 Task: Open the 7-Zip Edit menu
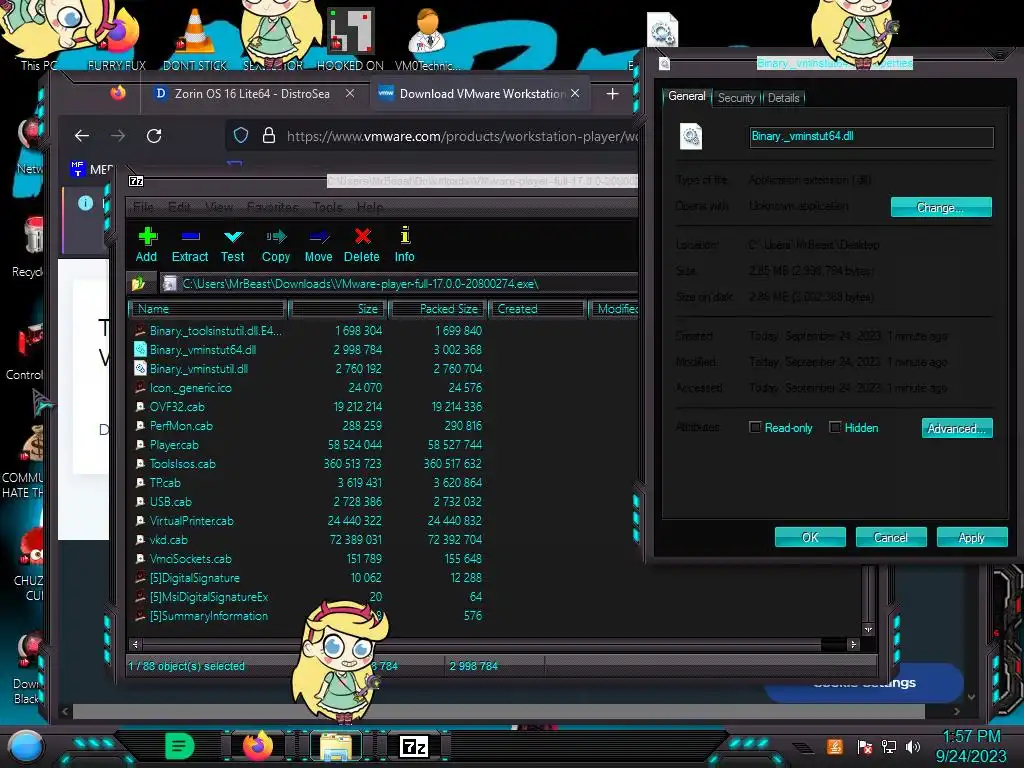point(179,207)
